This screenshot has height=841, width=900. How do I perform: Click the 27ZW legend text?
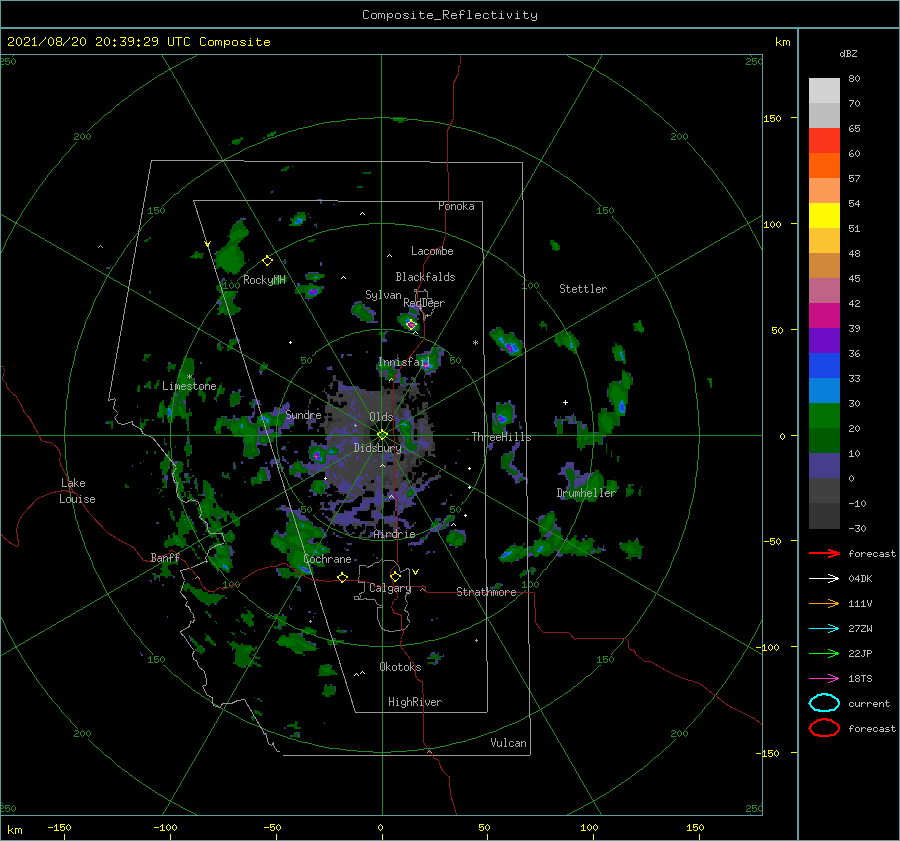(860, 629)
